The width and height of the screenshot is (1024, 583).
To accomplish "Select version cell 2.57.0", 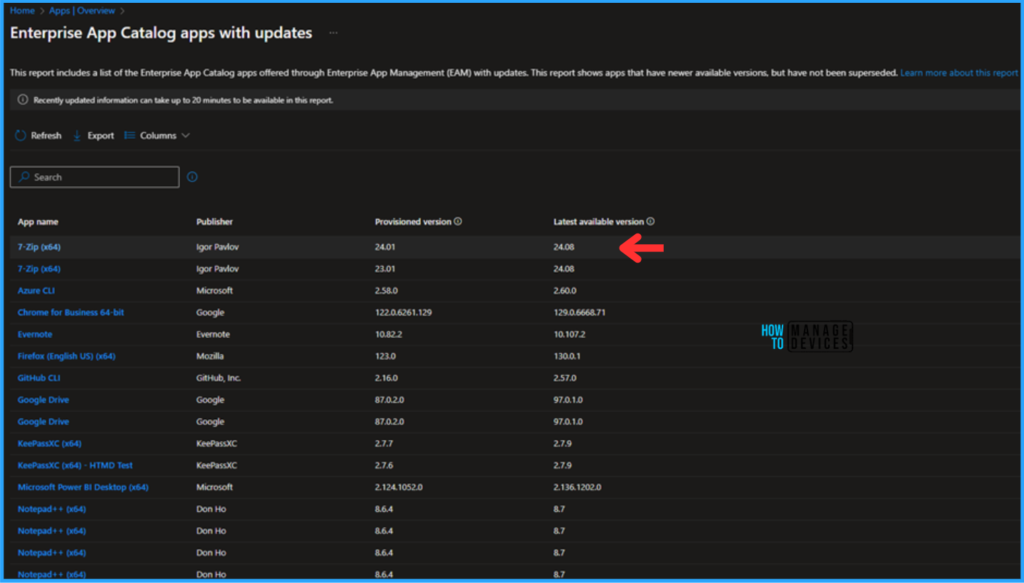I will point(565,378).
